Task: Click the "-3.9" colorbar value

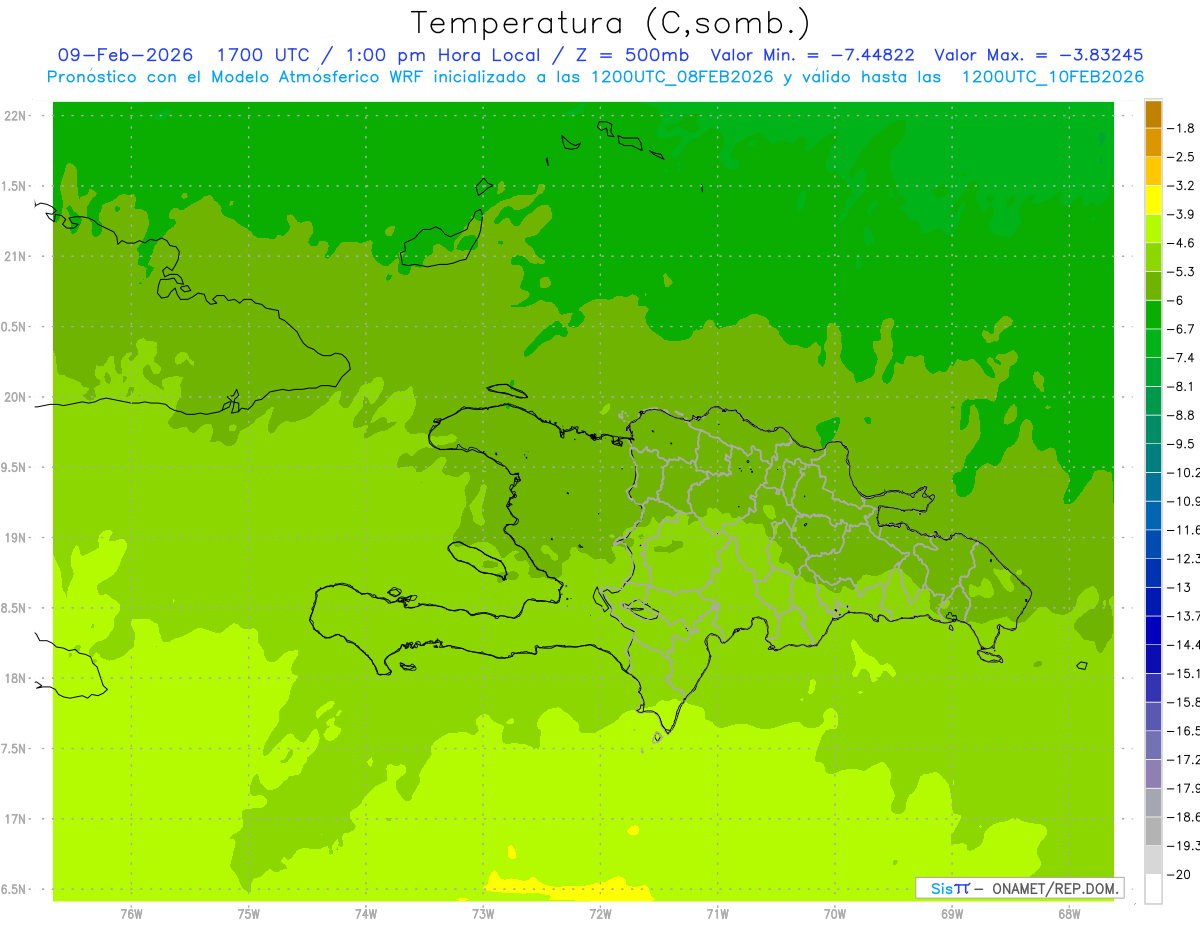Action: click(x=1181, y=214)
